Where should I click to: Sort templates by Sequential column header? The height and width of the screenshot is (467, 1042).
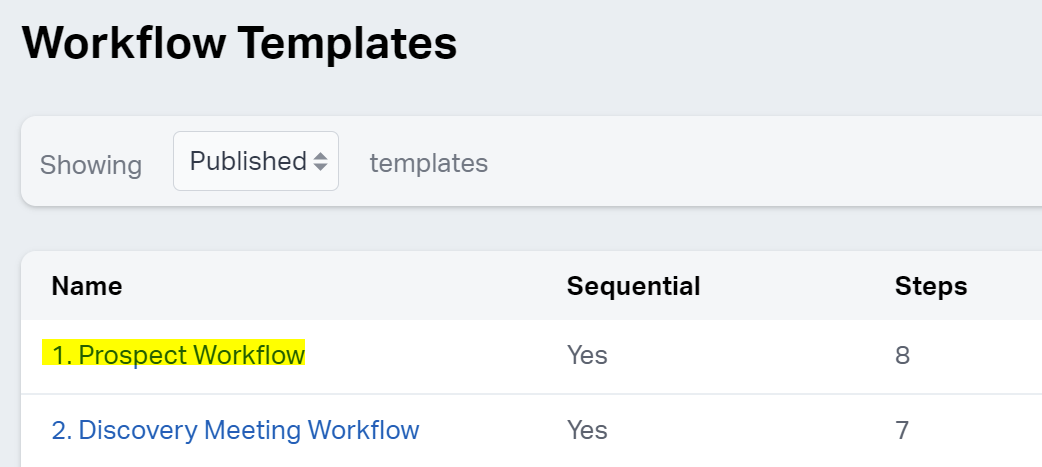click(633, 287)
